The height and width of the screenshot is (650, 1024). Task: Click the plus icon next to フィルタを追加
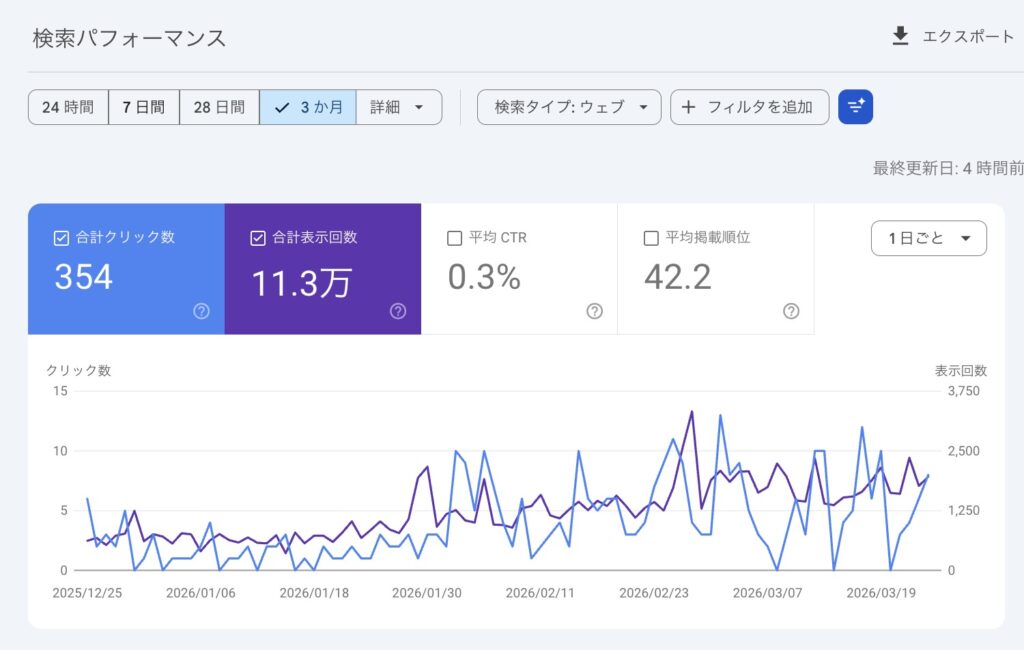coord(689,106)
